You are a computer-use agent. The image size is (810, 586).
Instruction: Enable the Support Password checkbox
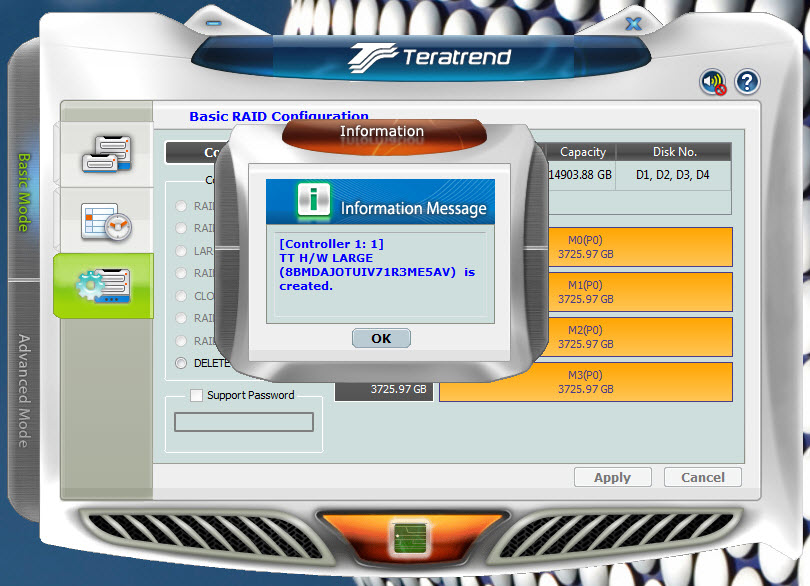tap(196, 395)
